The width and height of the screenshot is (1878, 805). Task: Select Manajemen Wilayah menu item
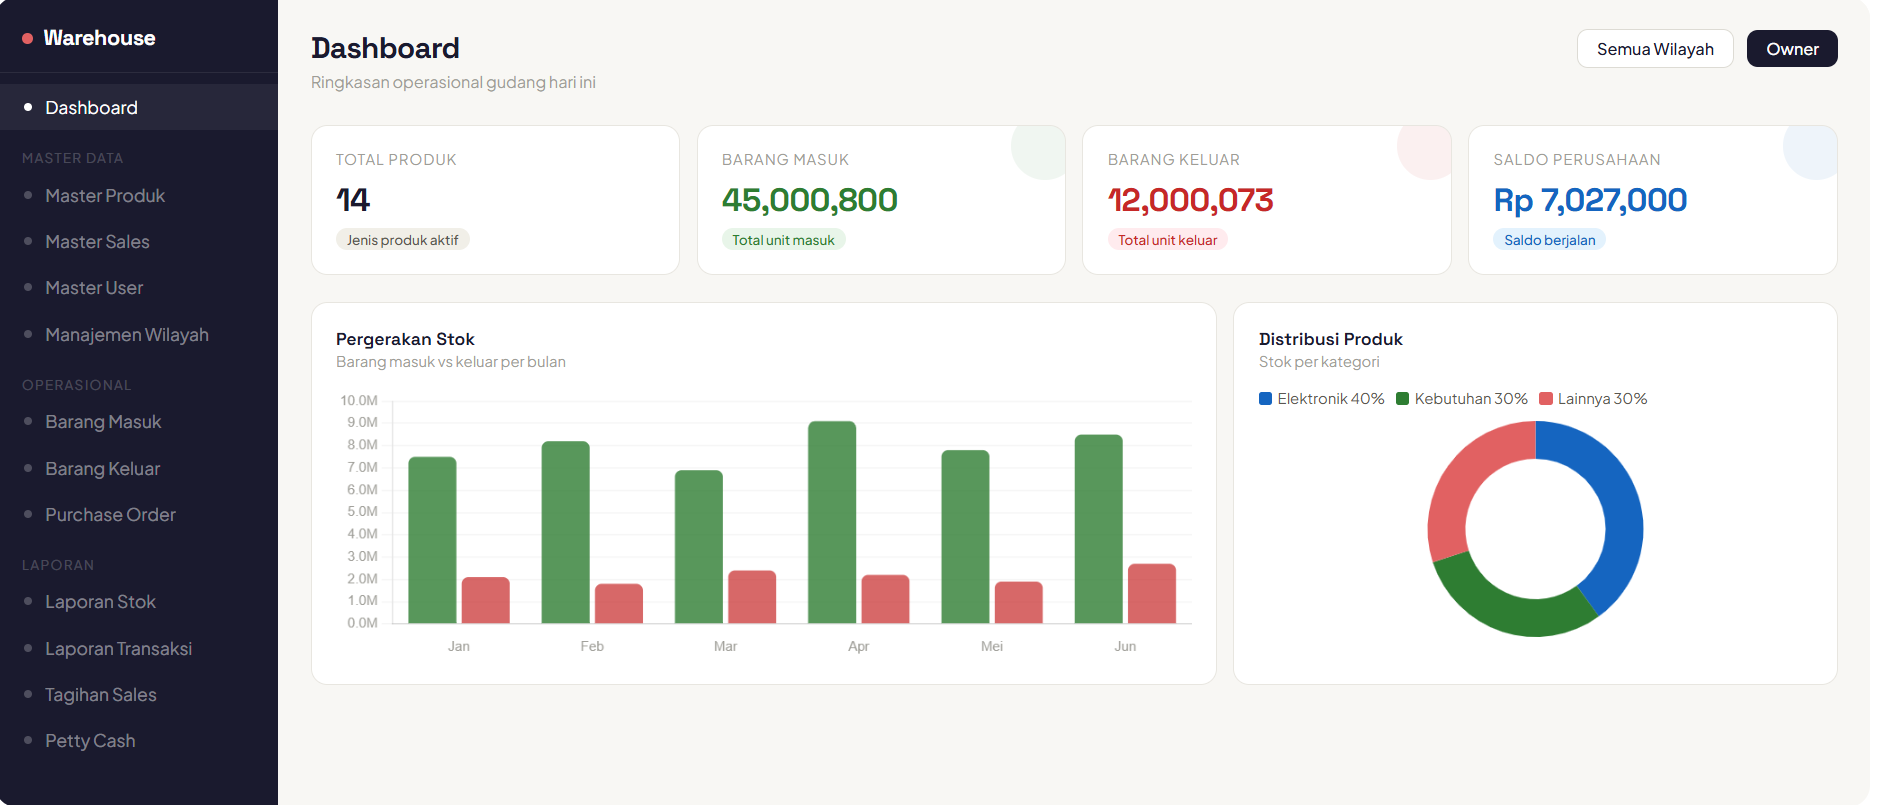tap(127, 335)
